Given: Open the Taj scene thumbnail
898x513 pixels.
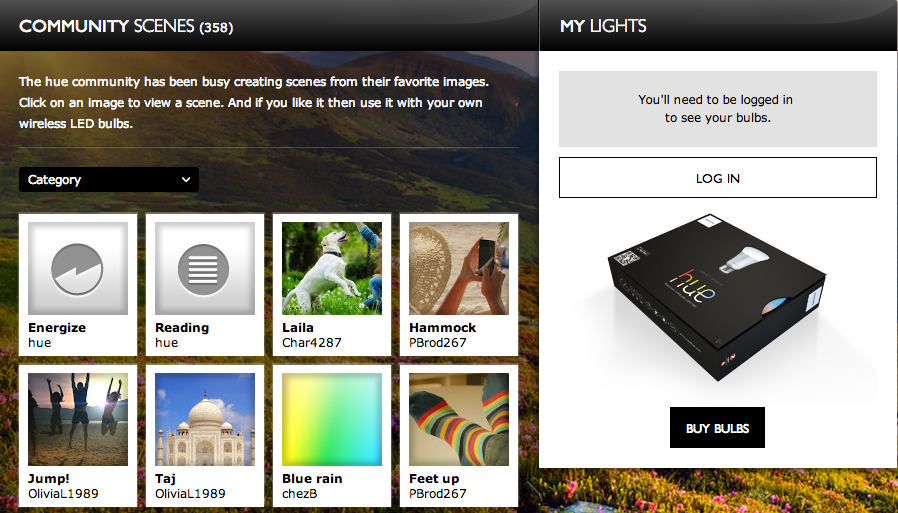Looking at the screenshot, I should tap(205, 420).
